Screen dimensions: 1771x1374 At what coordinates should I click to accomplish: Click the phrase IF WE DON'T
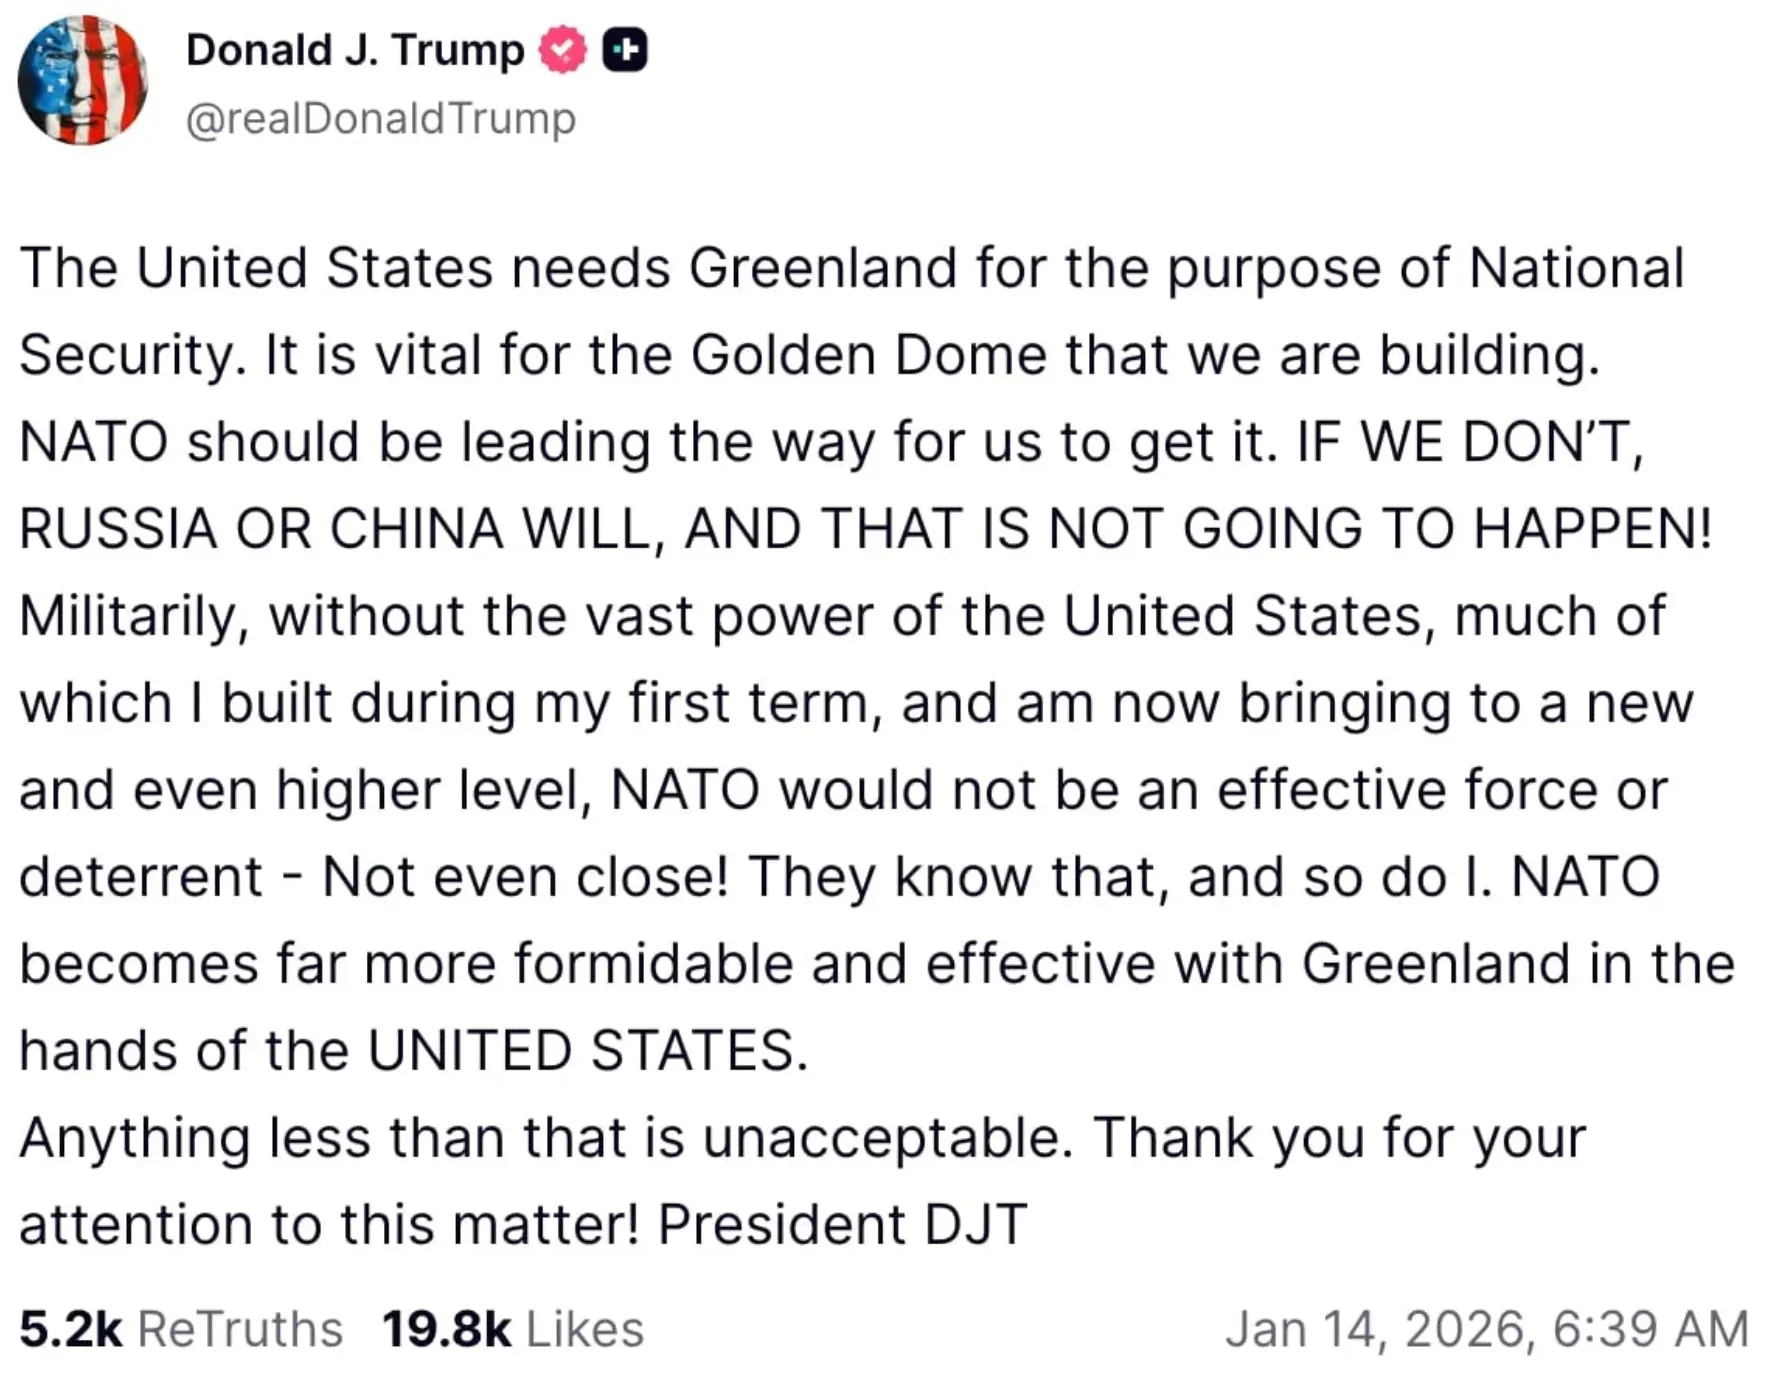tap(1470, 441)
